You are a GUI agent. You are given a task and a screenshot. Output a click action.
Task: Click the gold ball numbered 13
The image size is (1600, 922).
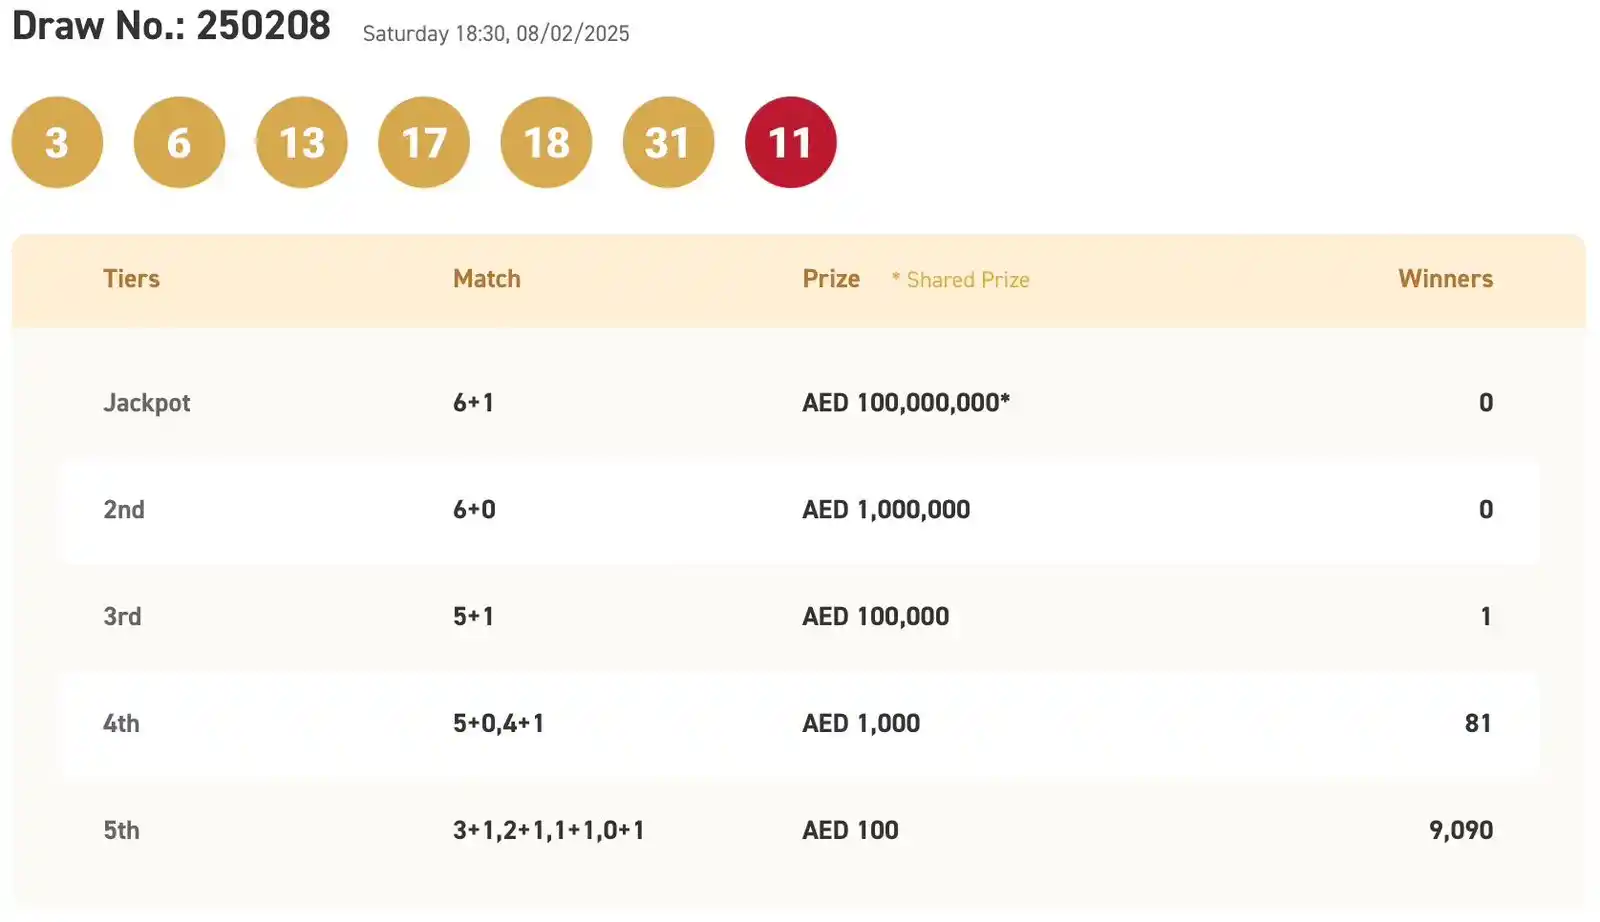[x=302, y=142]
